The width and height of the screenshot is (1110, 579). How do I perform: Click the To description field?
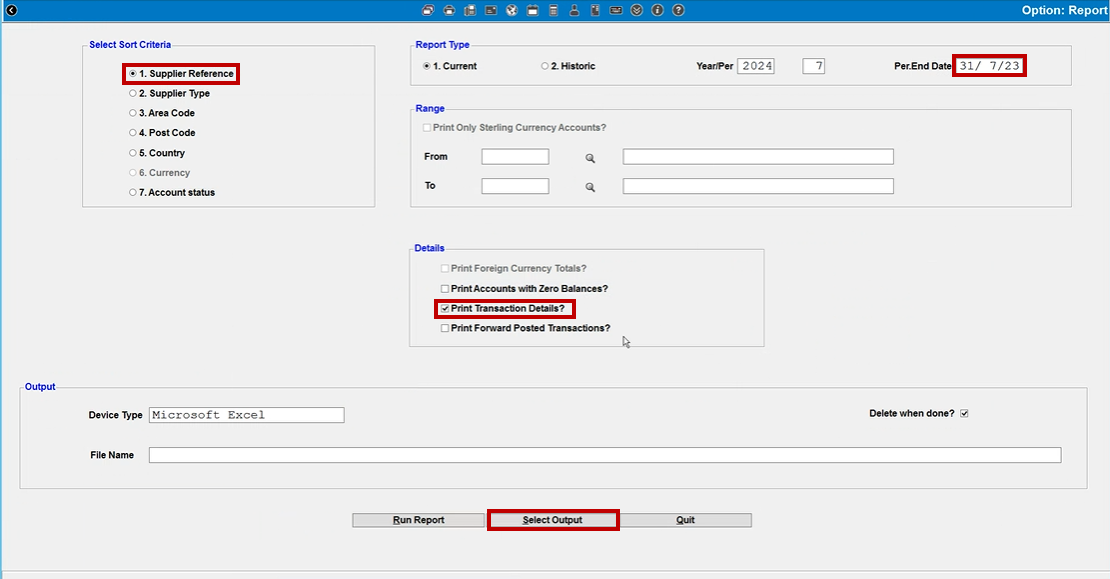pos(758,186)
